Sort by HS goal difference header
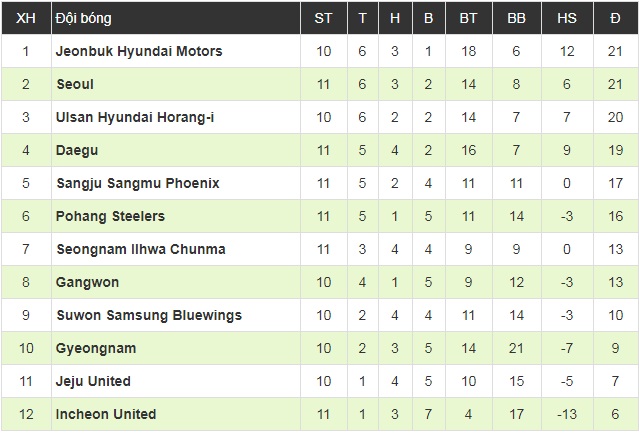The image size is (639, 433). point(566,18)
